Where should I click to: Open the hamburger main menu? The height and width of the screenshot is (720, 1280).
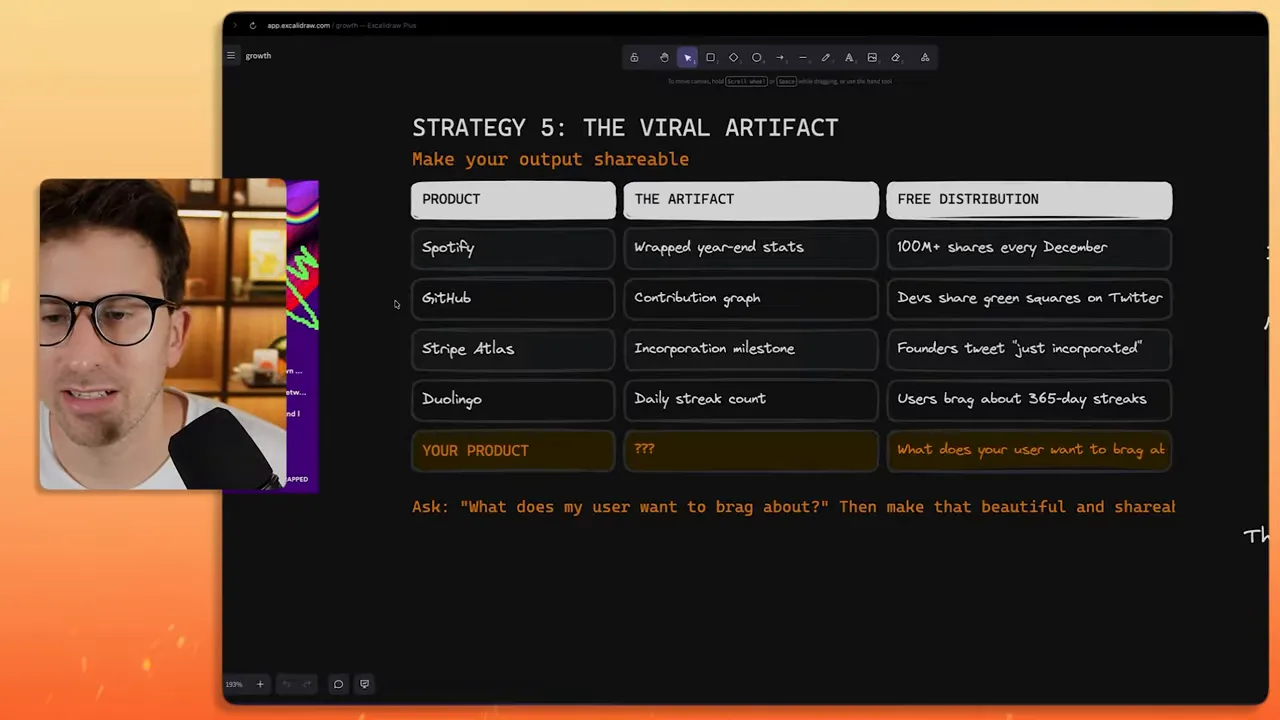tap(231, 56)
